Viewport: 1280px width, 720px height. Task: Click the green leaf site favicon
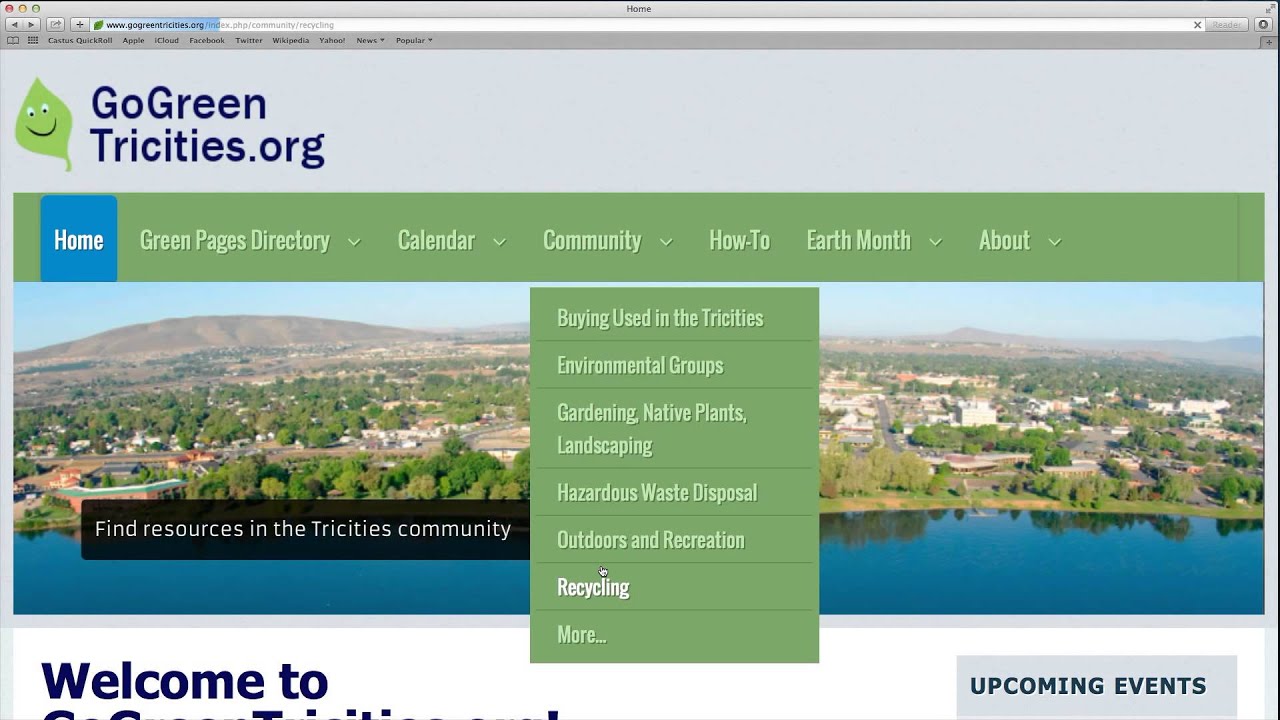point(98,25)
